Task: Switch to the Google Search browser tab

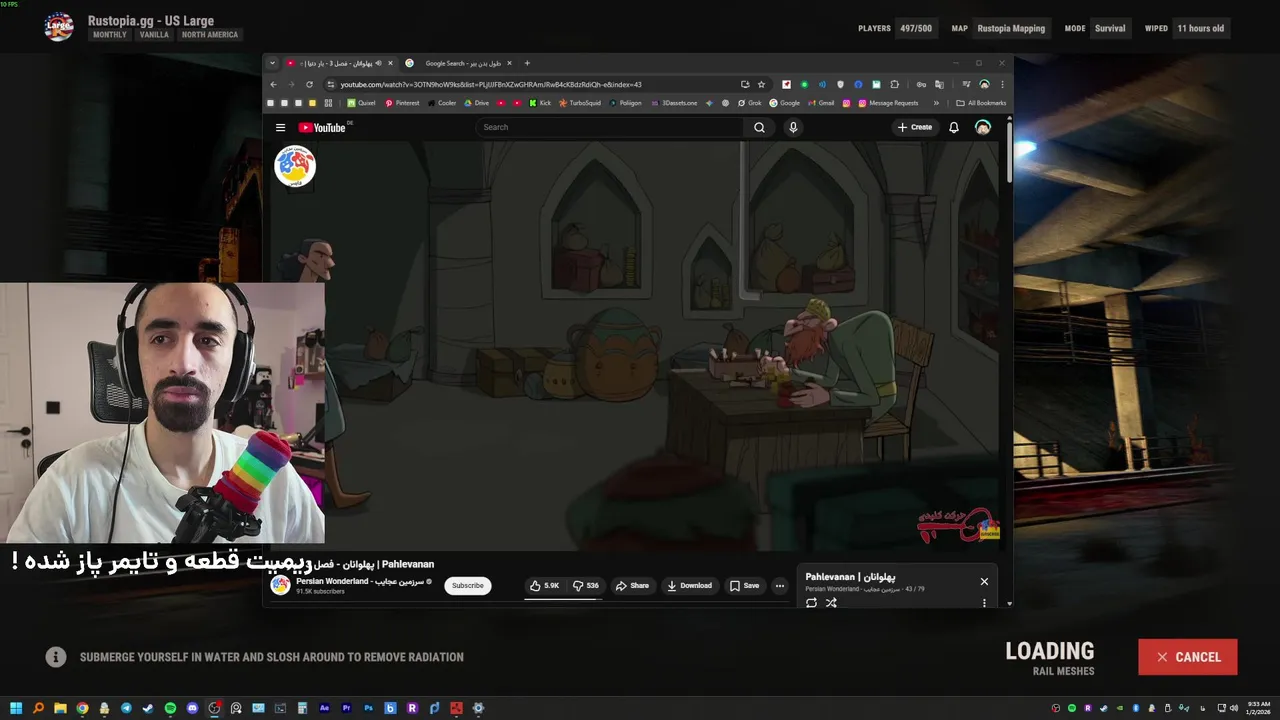Action: [x=458, y=63]
